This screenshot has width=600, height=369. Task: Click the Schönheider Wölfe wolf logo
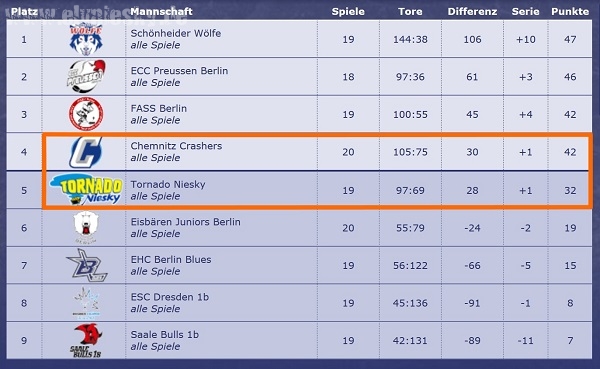point(86,39)
